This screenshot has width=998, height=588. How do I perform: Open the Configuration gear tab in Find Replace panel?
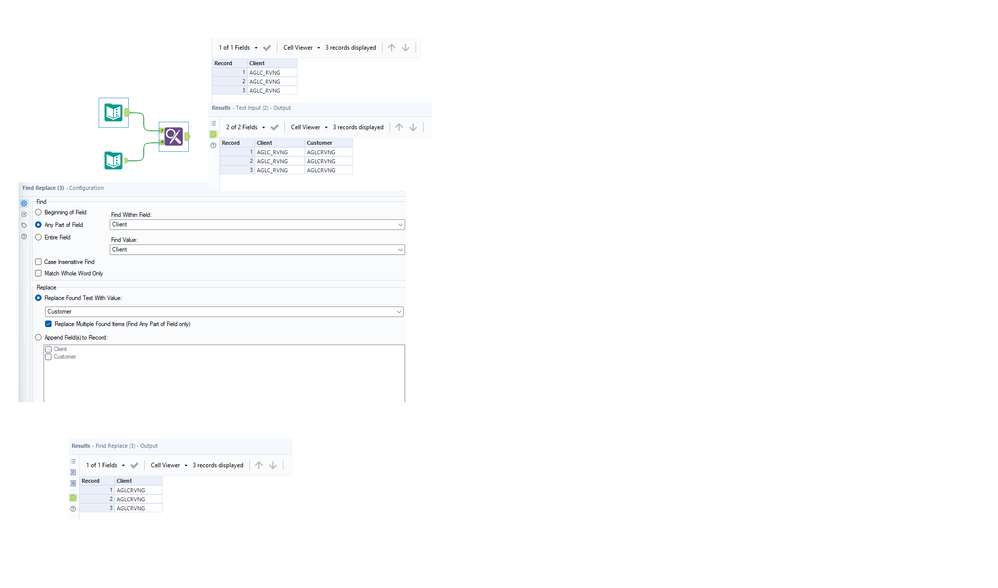coord(24,203)
